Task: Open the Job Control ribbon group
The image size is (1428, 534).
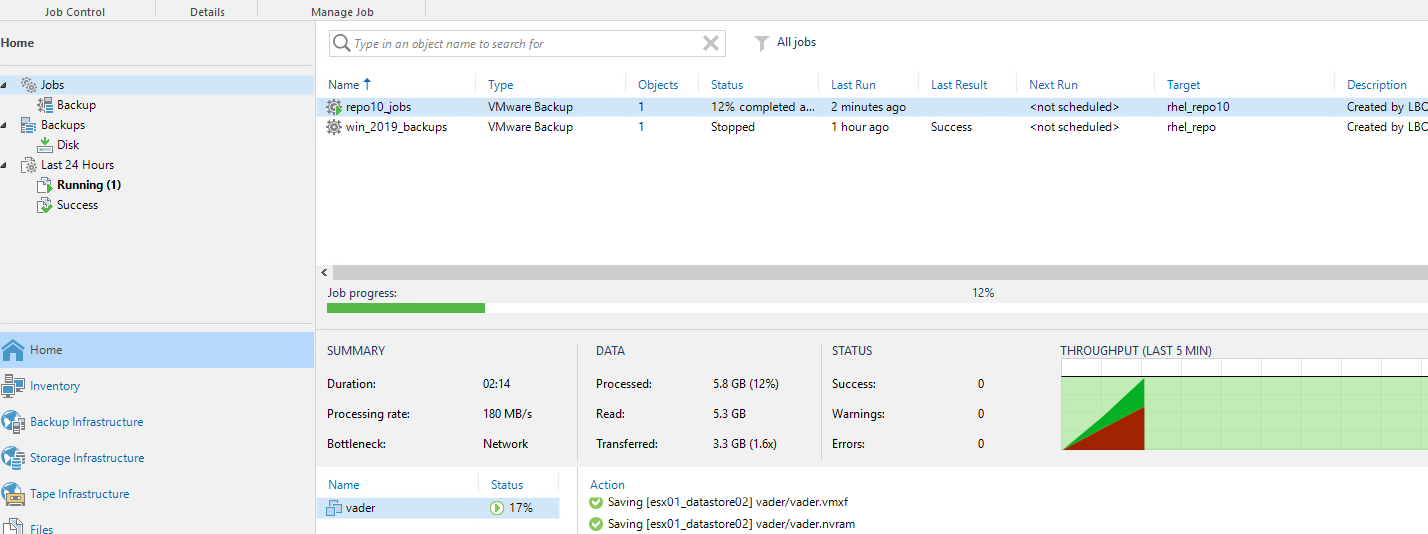Action: click(75, 12)
